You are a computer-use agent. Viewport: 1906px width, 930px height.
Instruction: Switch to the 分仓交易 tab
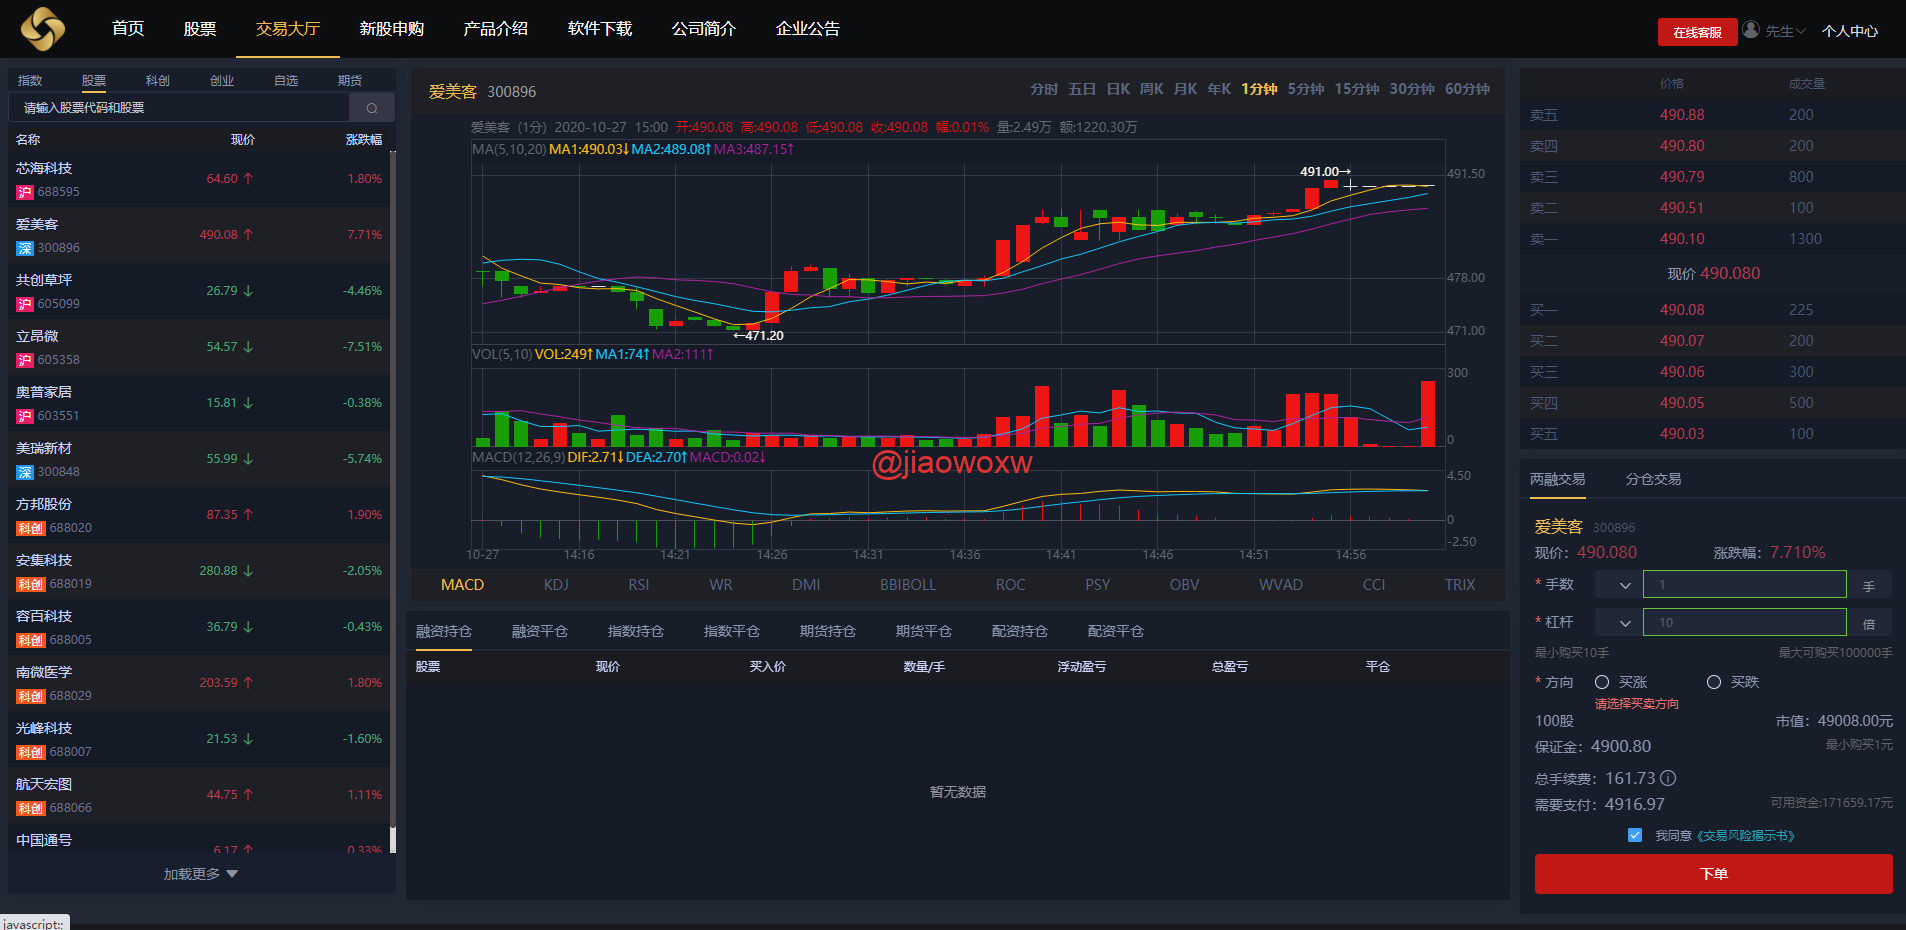tap(1653, 479)
